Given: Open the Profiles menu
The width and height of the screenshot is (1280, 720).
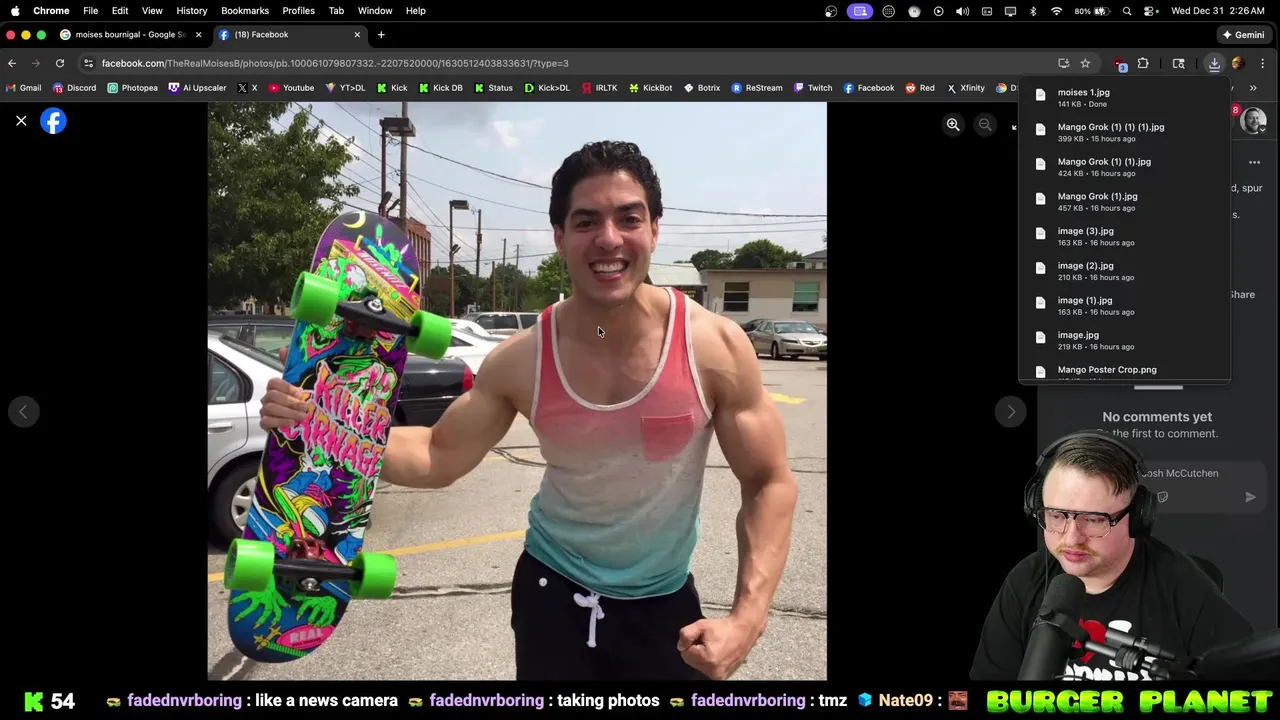Looking at the screenshot, I should pos(298,11).
